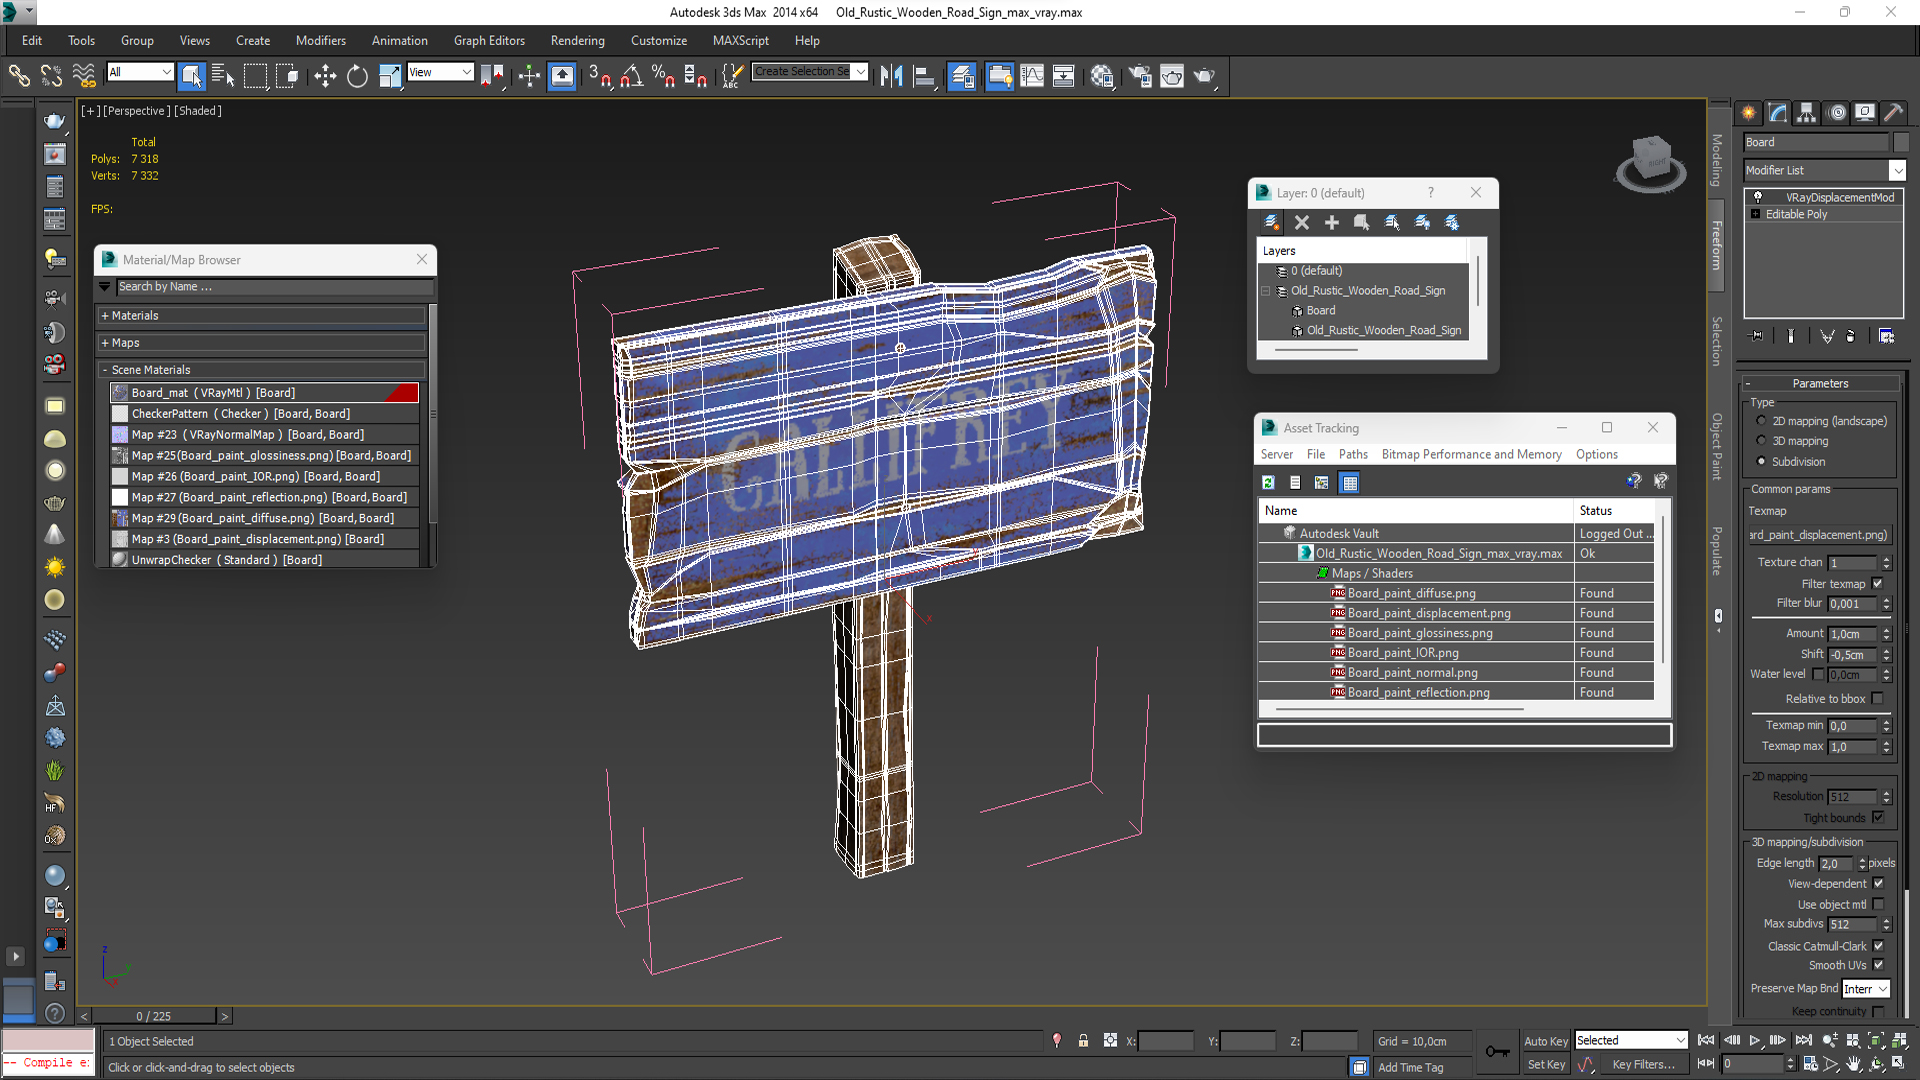Select the Select and Link tool
Image resolution: width=1920 pixels, height=1080 pixels.
click(x=19, y=76)
